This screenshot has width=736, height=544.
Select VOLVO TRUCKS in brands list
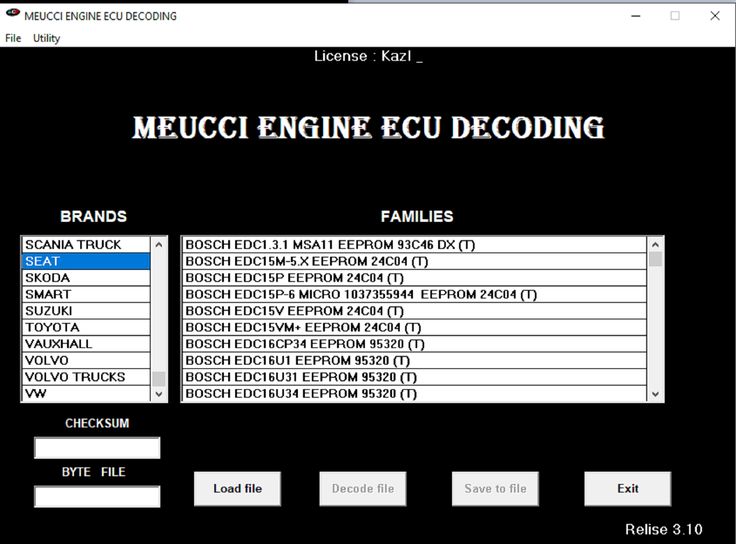[86, 377]
